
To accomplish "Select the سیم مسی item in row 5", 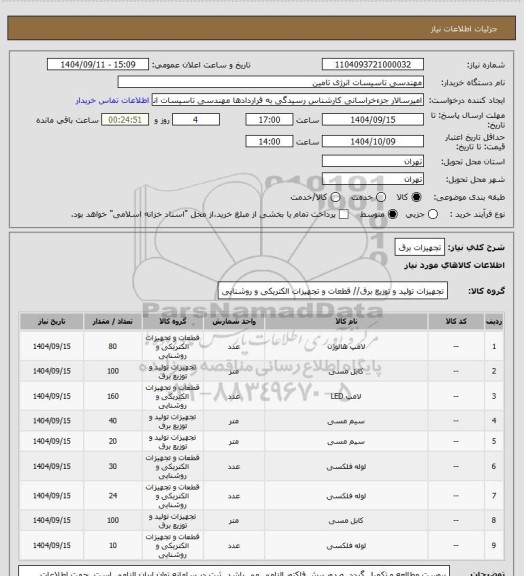I will point(346,442).
